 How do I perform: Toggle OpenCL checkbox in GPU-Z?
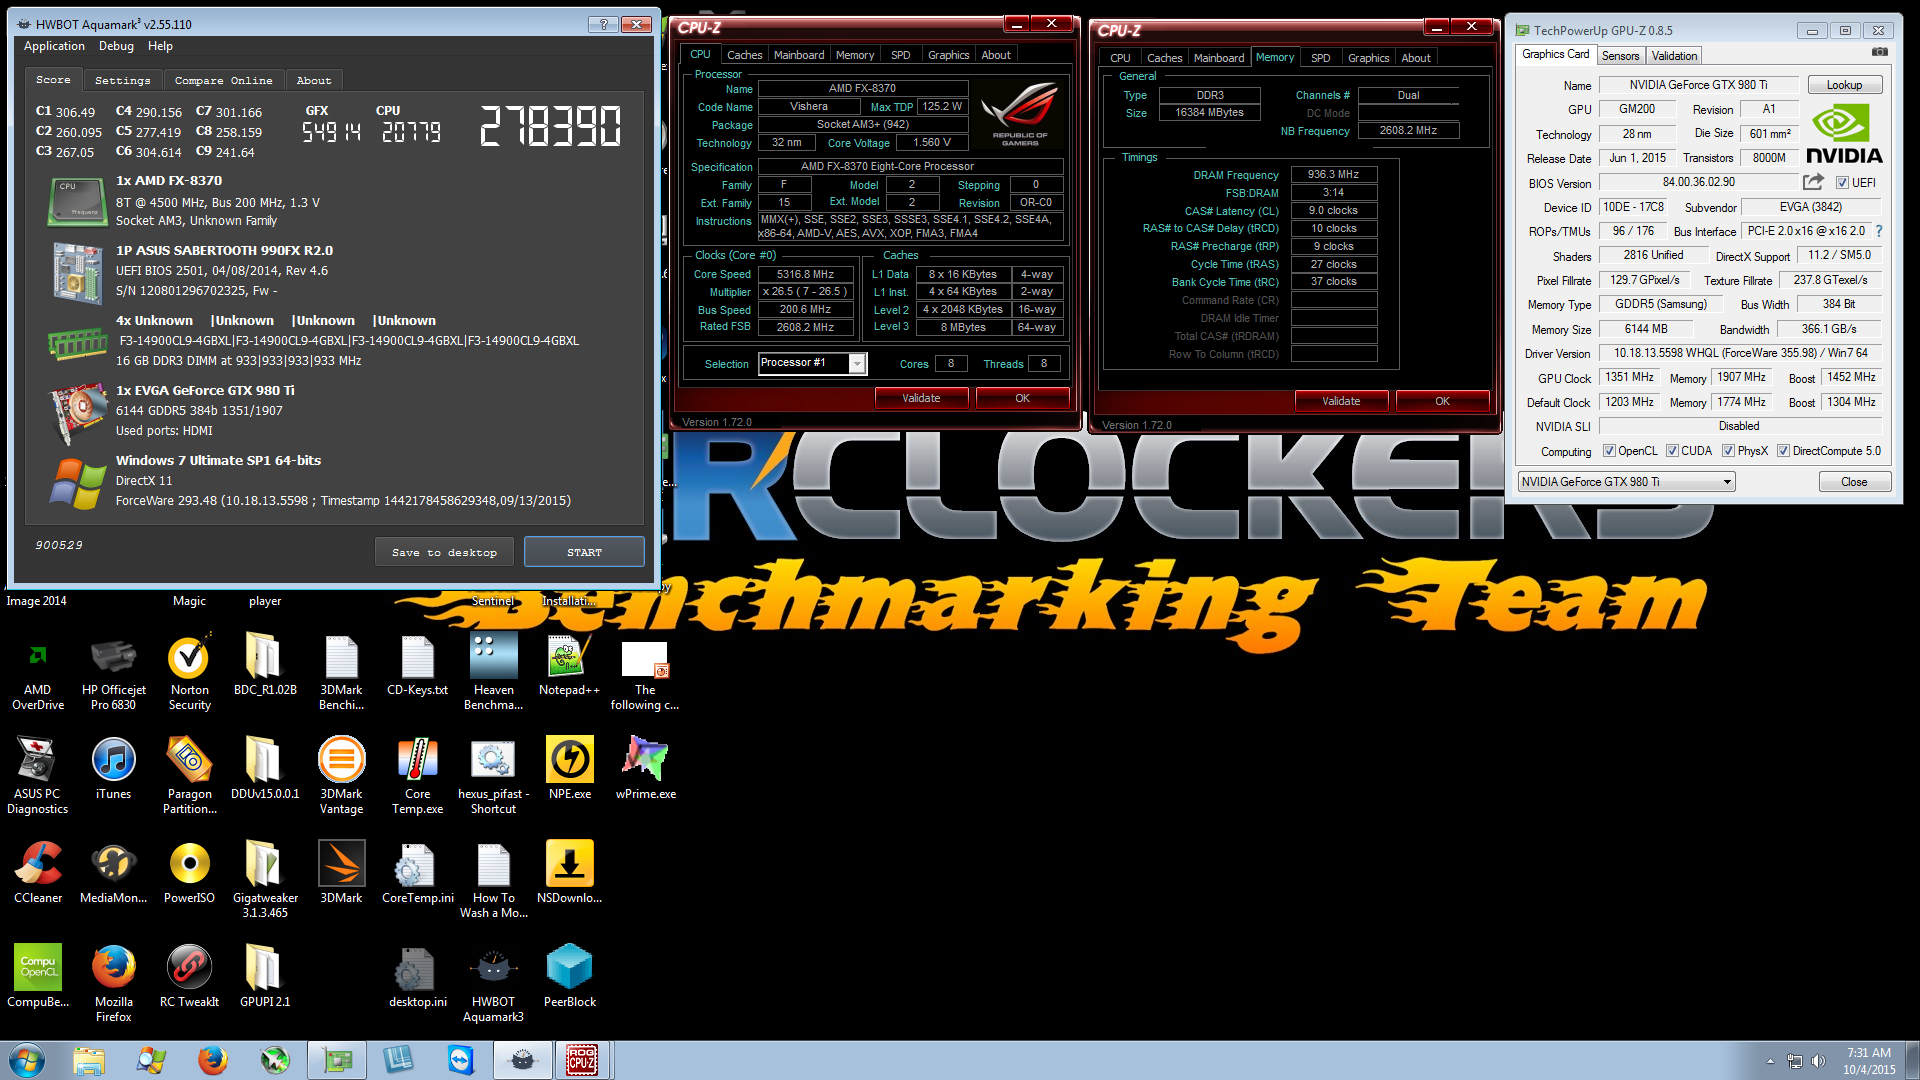(x=1609, y=451)
